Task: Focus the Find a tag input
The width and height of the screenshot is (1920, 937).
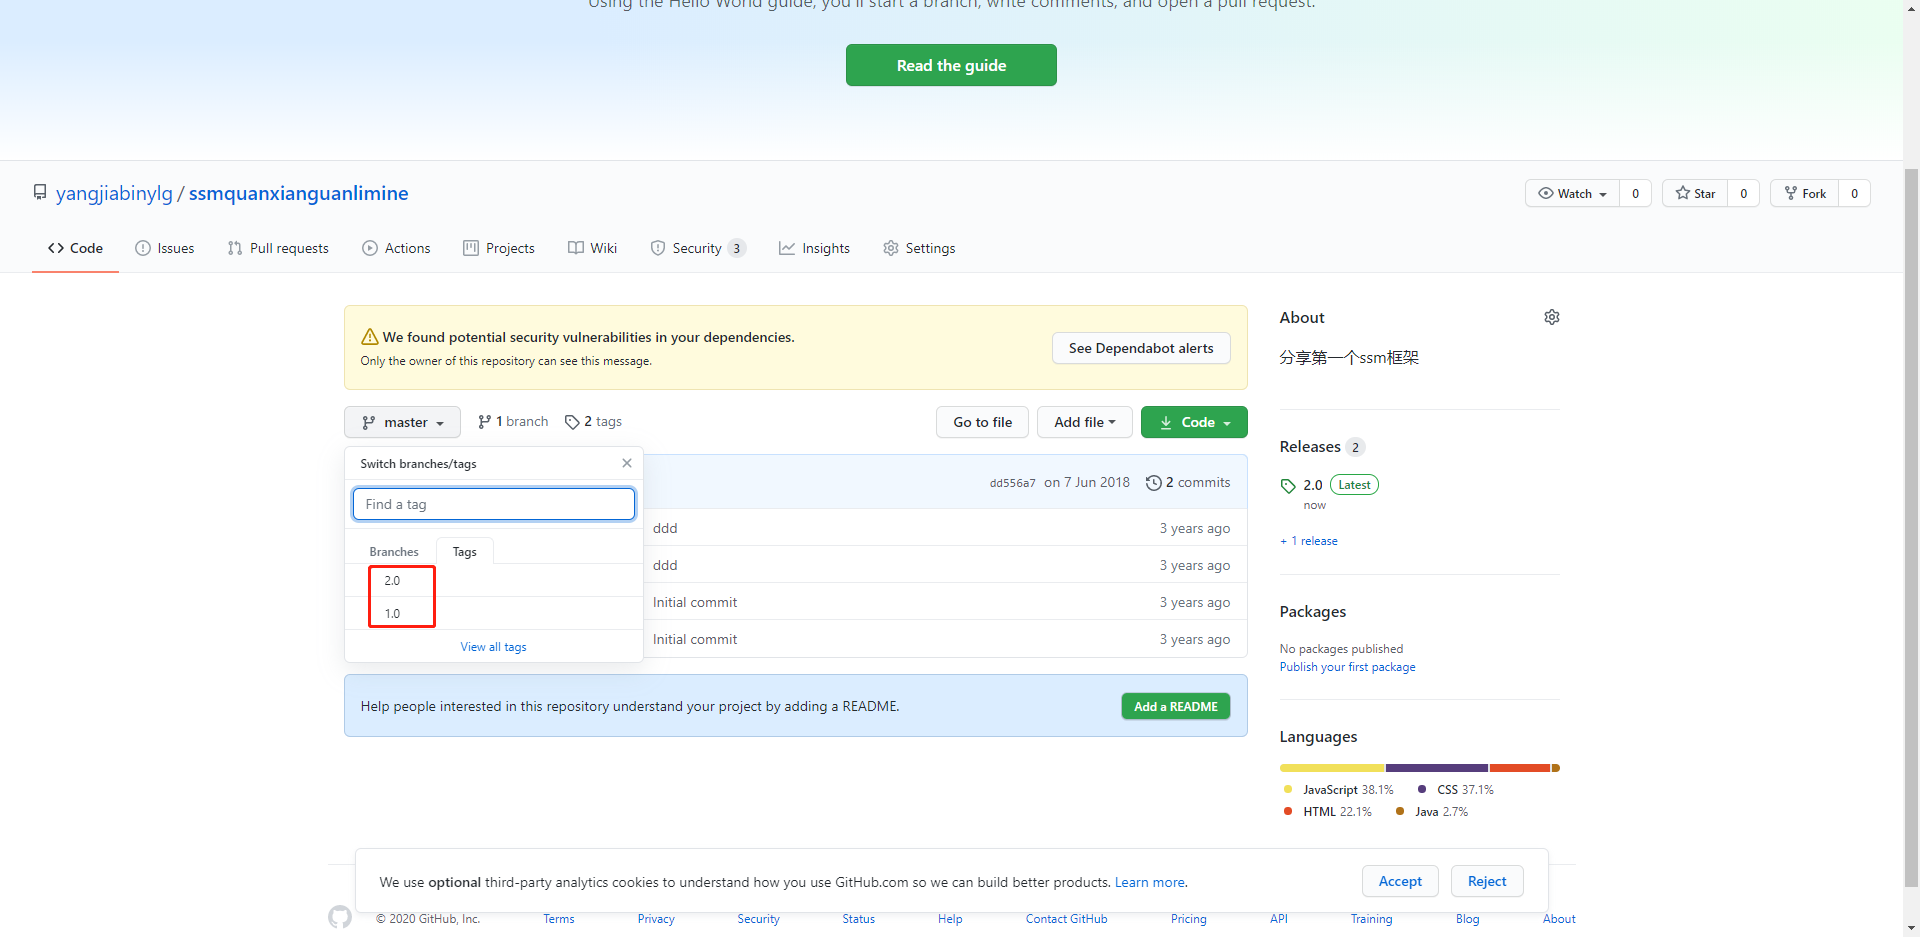Action: pyautogui.click(x=494, y=504)
